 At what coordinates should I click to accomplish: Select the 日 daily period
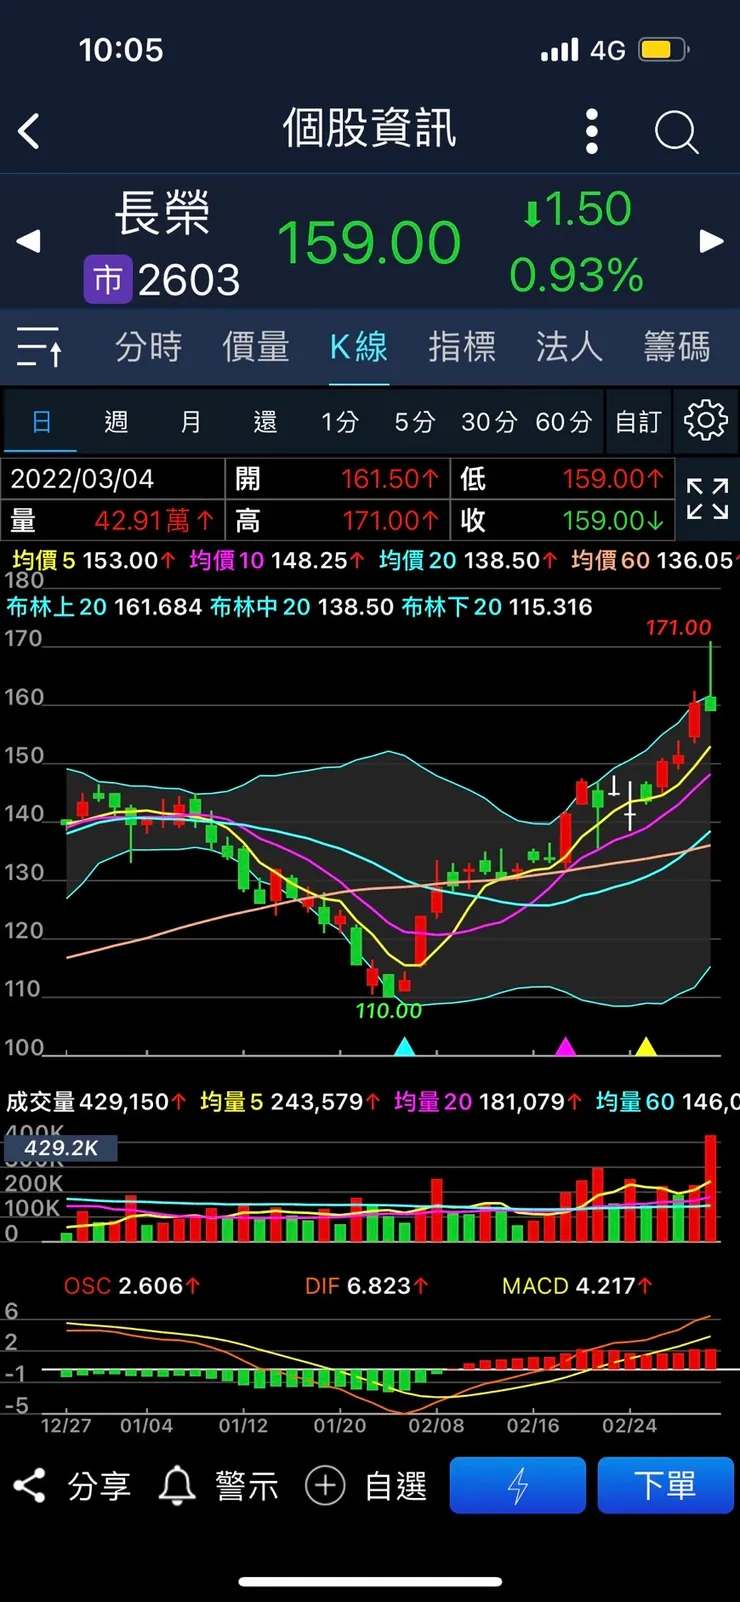point(41,421)
